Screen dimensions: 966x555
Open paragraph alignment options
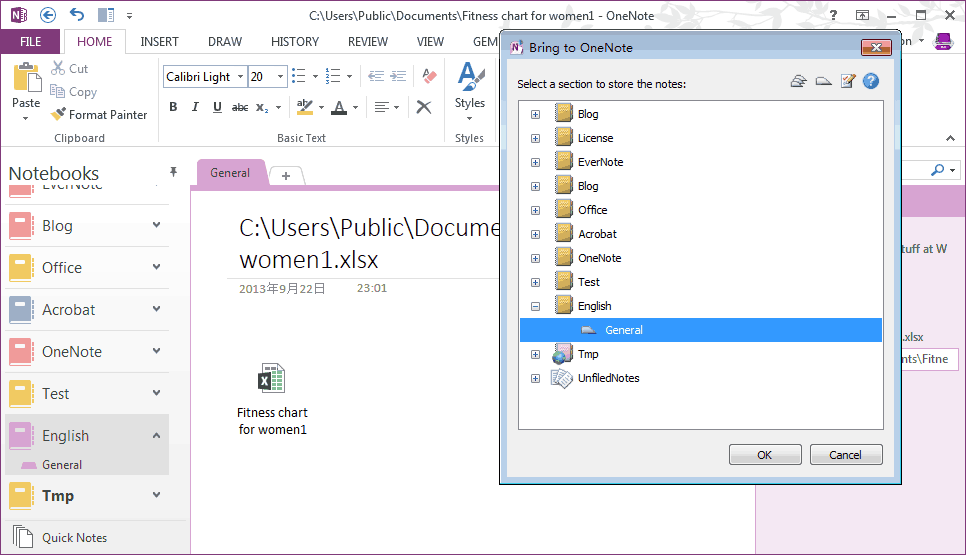click(x=387, y=107)
